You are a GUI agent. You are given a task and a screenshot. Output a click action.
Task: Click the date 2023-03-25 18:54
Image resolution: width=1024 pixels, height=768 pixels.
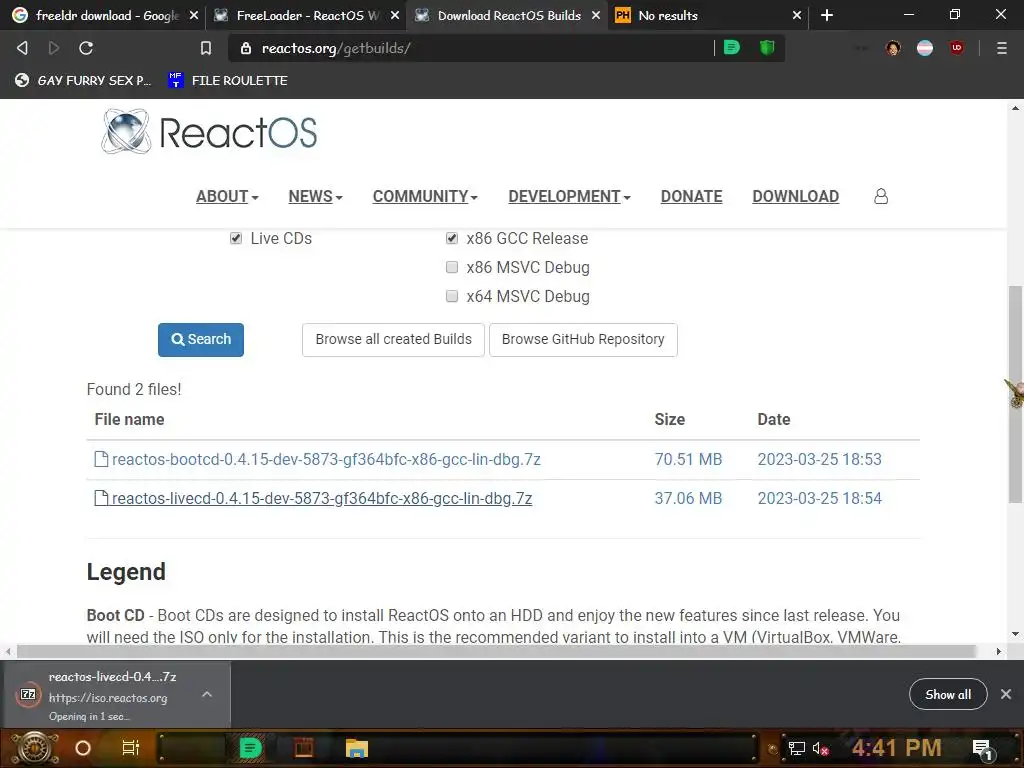819,498
